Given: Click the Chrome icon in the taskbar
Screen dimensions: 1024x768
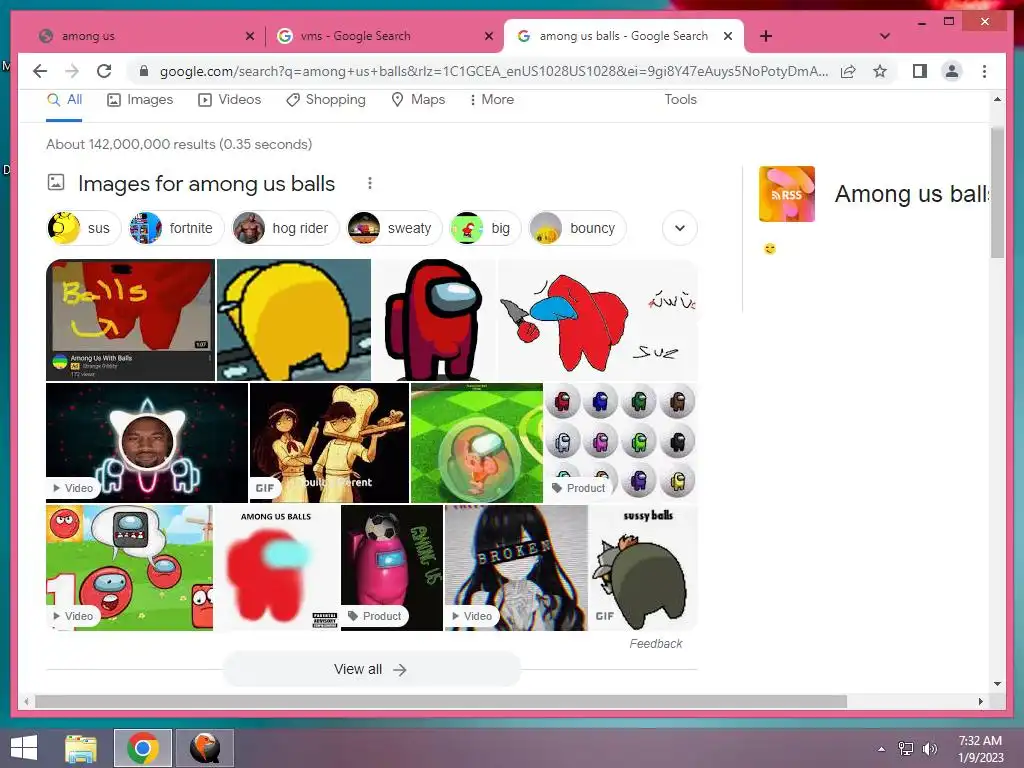Looking at the screenshot, I should pos(143,748).
